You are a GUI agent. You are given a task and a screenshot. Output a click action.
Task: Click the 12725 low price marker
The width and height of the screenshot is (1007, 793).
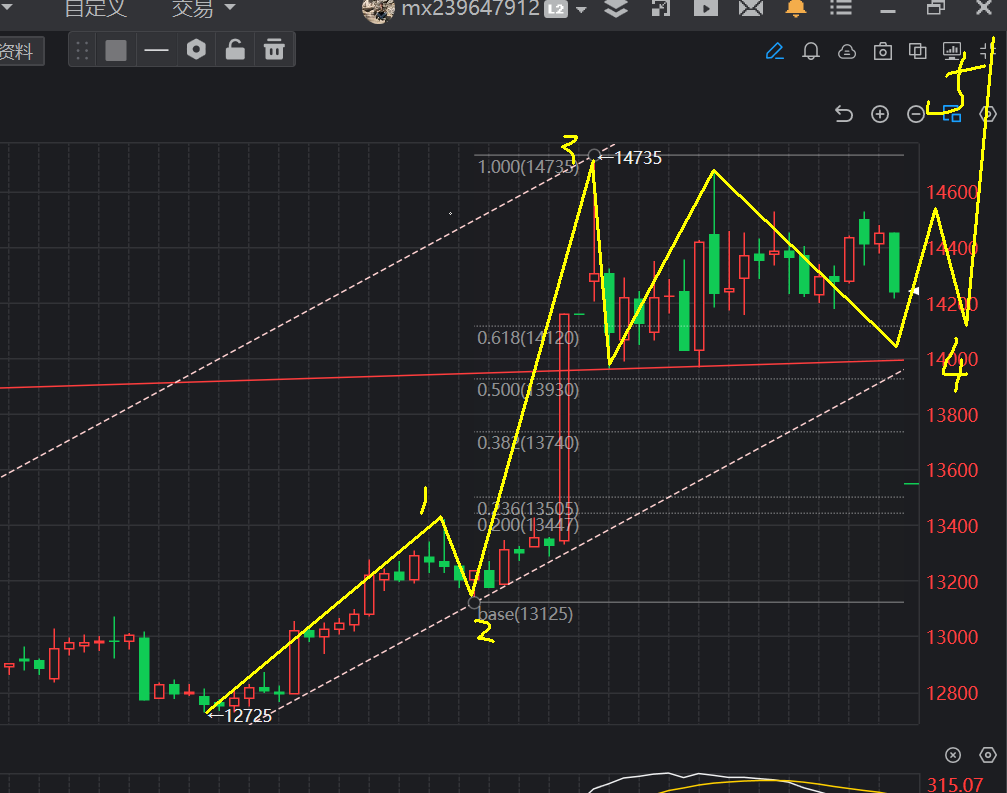[240, 715]
